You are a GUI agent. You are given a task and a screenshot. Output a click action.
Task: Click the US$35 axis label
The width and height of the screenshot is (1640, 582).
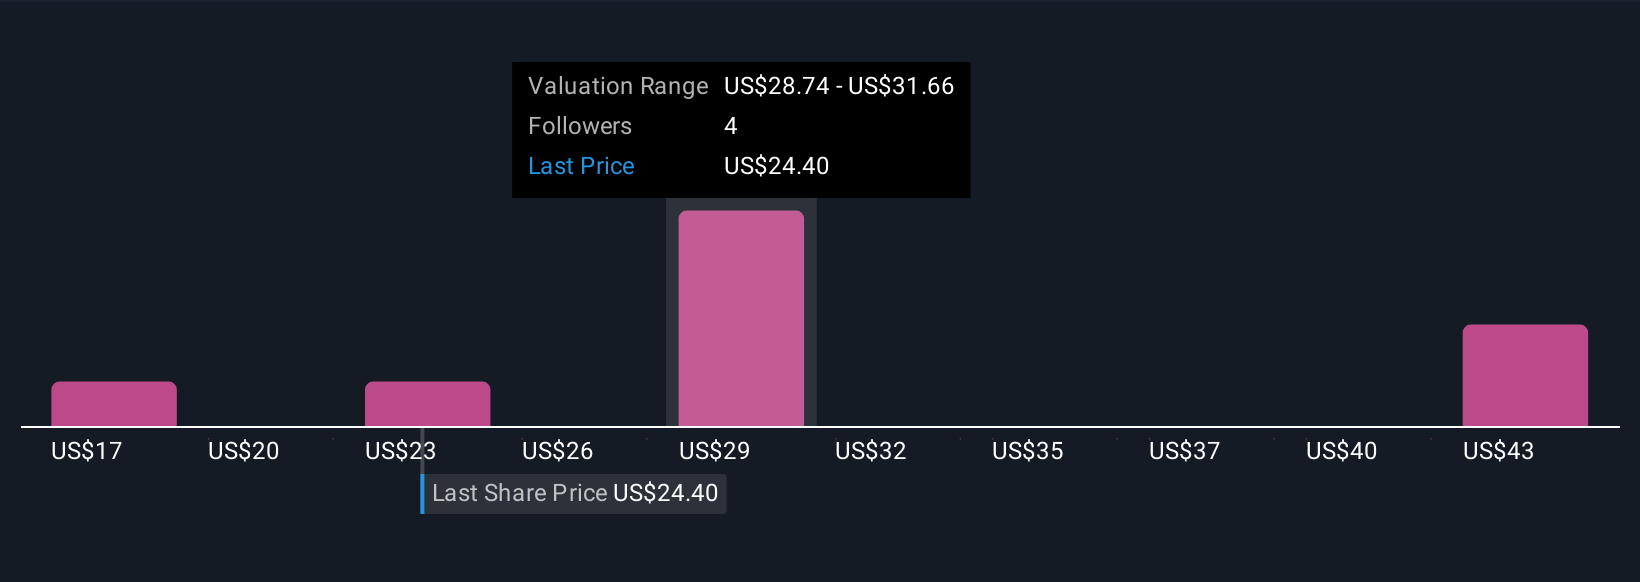coord(1028,451)
